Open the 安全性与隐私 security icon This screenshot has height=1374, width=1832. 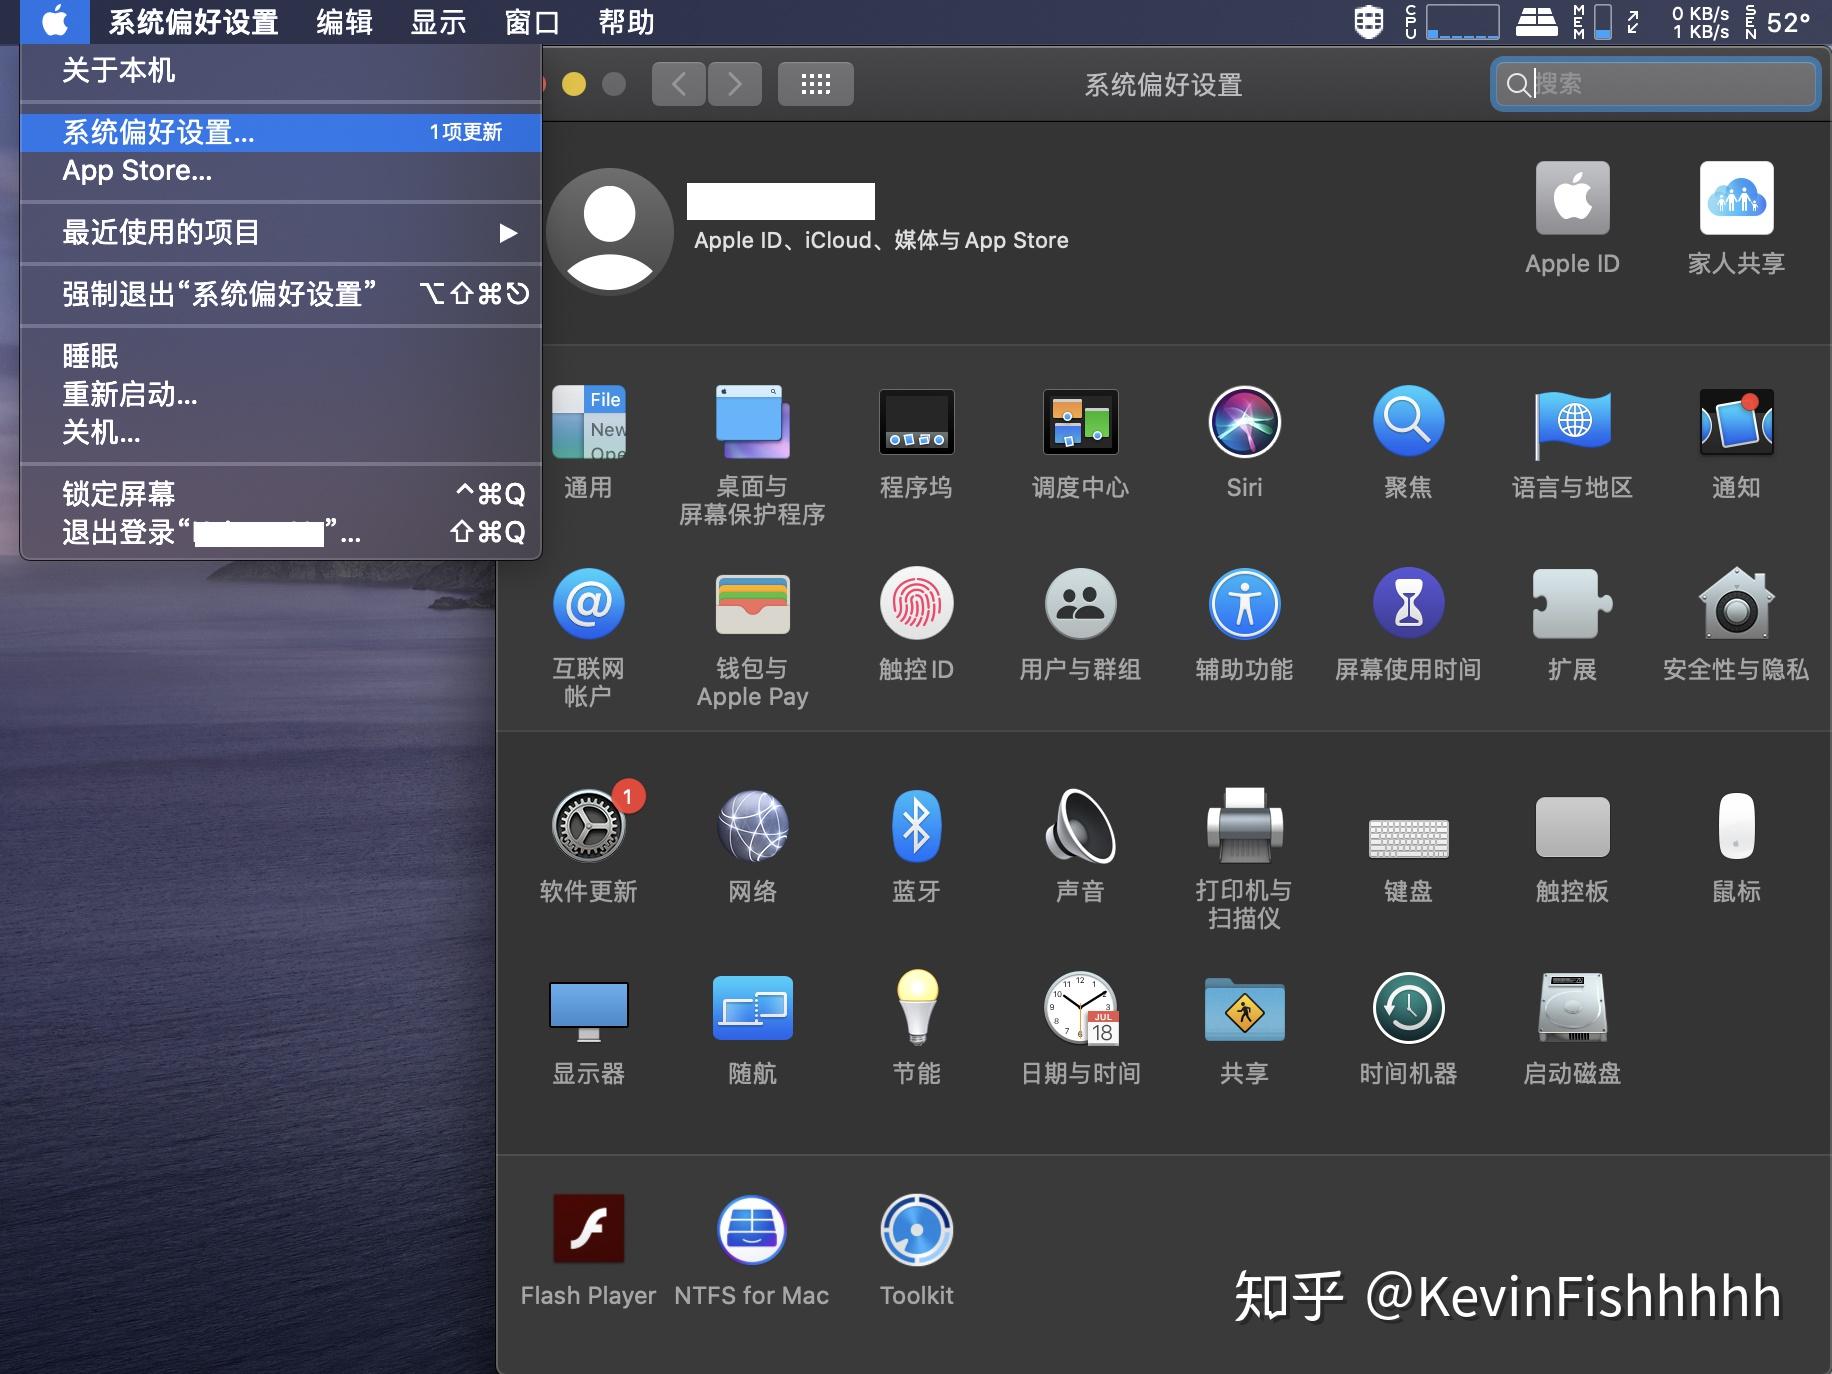[1736, 605]
